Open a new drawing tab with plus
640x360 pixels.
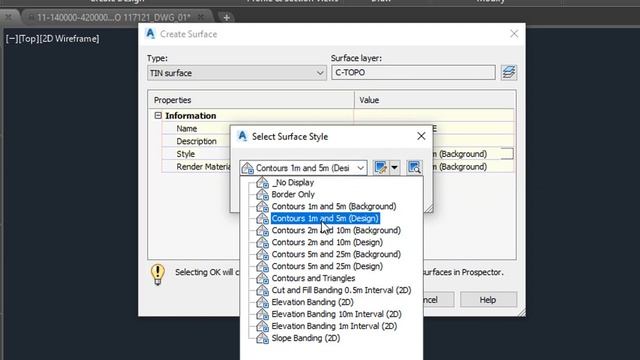227,18
